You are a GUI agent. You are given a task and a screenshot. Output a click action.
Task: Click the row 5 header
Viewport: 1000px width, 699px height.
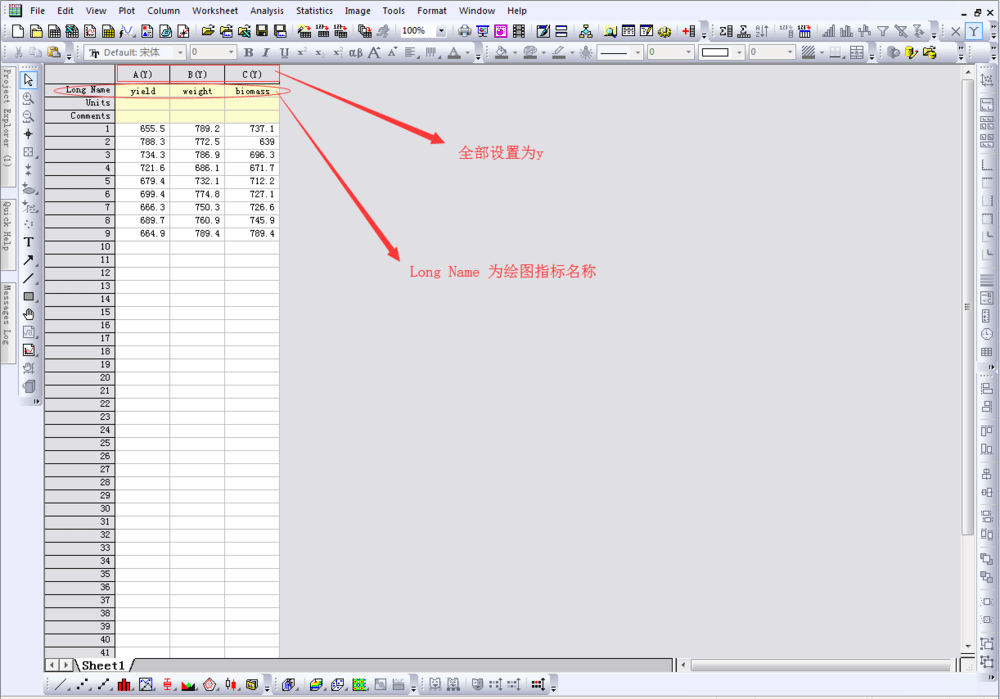click(80, 181)
